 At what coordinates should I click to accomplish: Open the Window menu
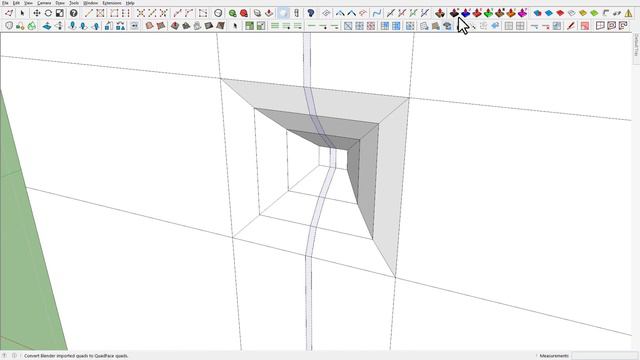tap(91, 3)
